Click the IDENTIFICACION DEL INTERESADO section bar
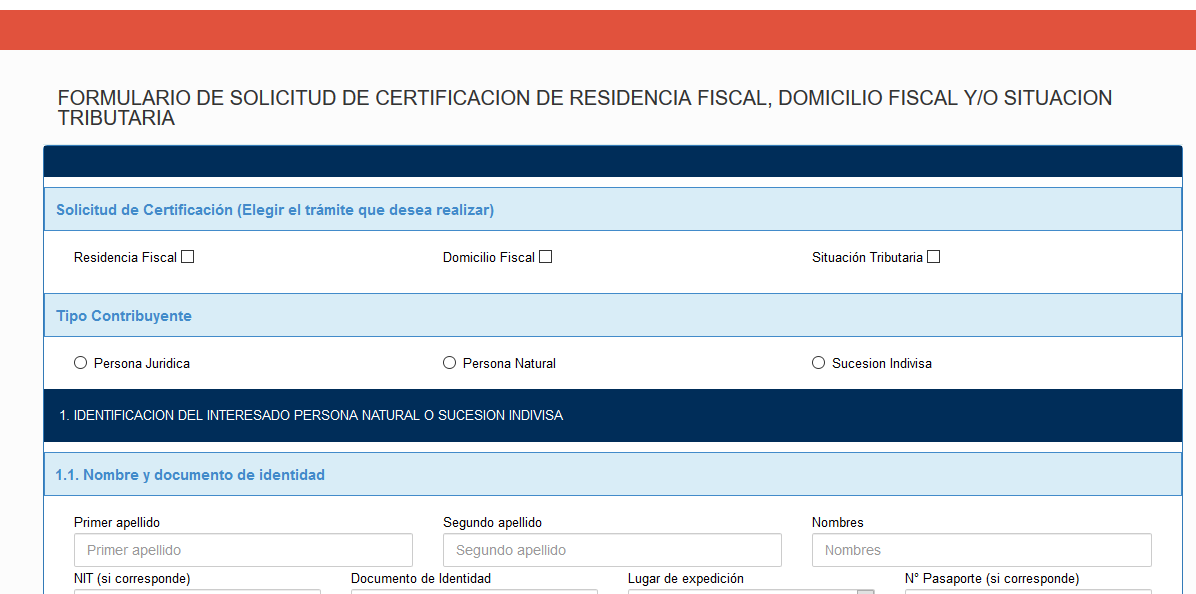Viewport: 1196px width, 594px height. (611, 415)
